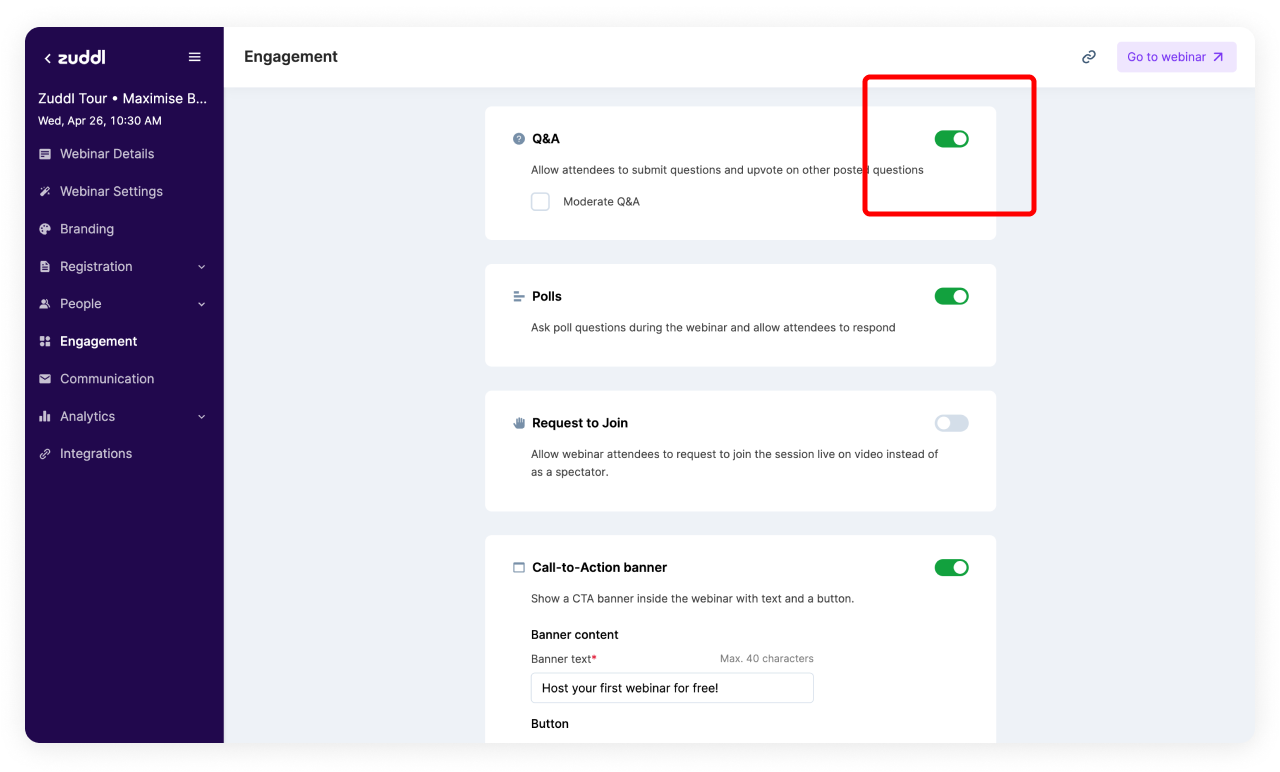
Task: Expand the Registration submenu chevron
Action: click(x=202, y=267)
